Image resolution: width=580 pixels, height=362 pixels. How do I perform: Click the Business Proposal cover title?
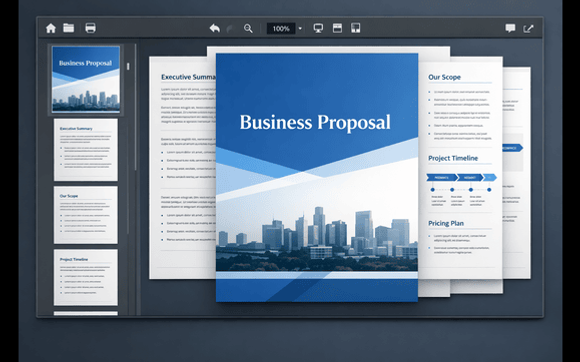click(x=315, y=122)
